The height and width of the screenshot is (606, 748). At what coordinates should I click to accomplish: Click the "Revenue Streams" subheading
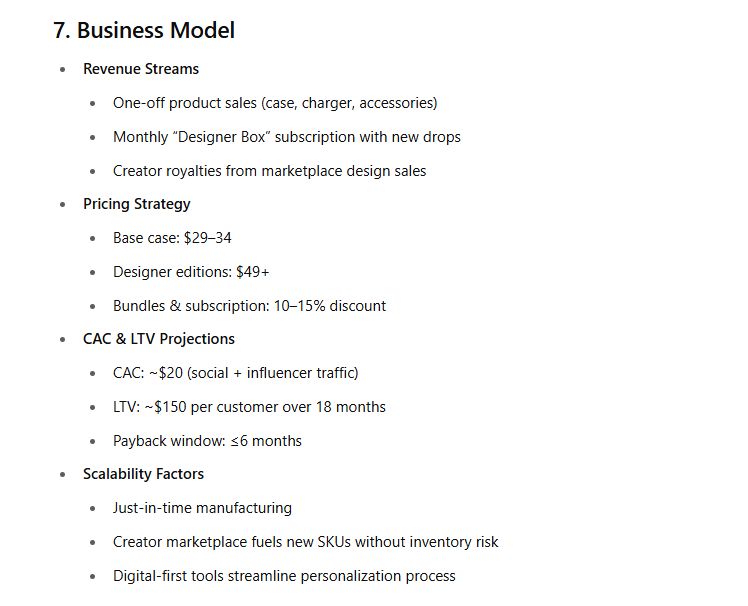click(141, 69)
